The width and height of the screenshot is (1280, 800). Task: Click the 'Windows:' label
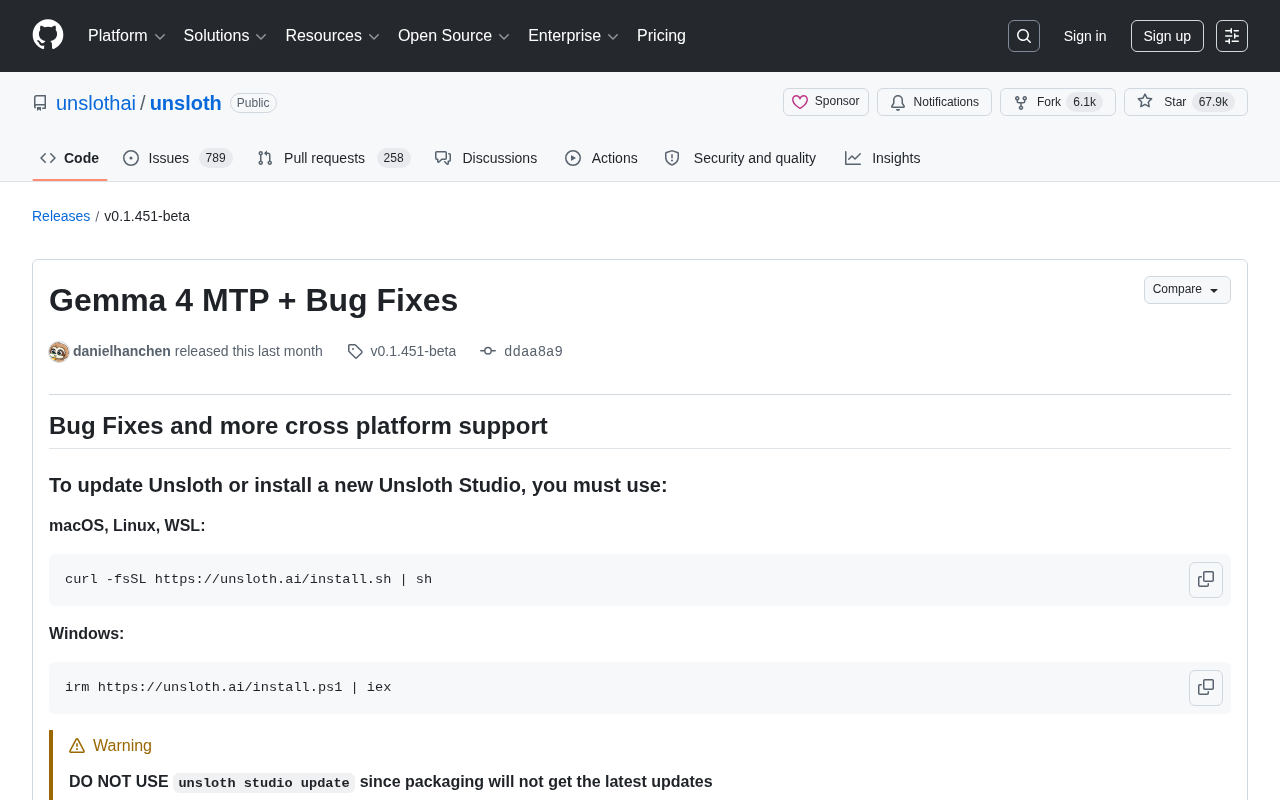87,634
